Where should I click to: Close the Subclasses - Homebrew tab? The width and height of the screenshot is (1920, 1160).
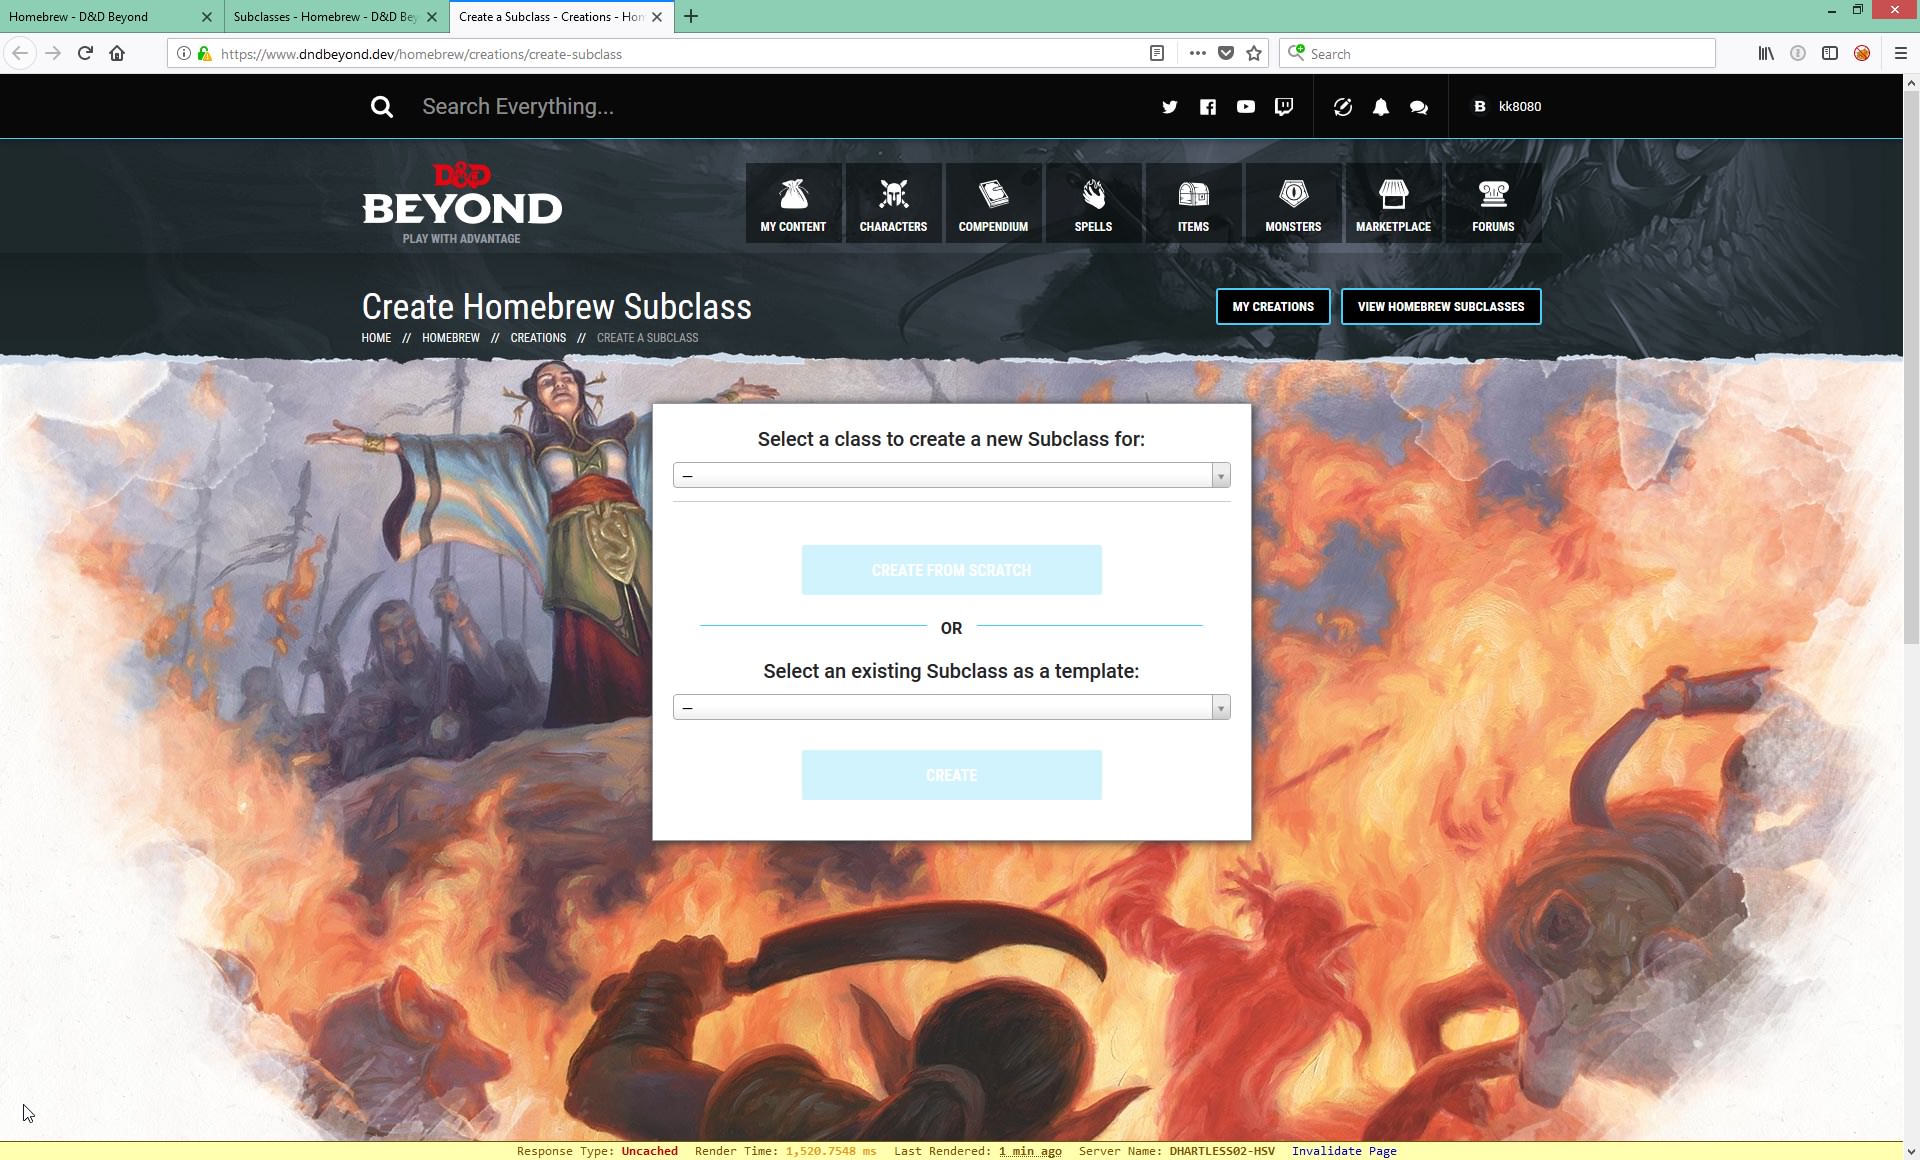point(432,17)
